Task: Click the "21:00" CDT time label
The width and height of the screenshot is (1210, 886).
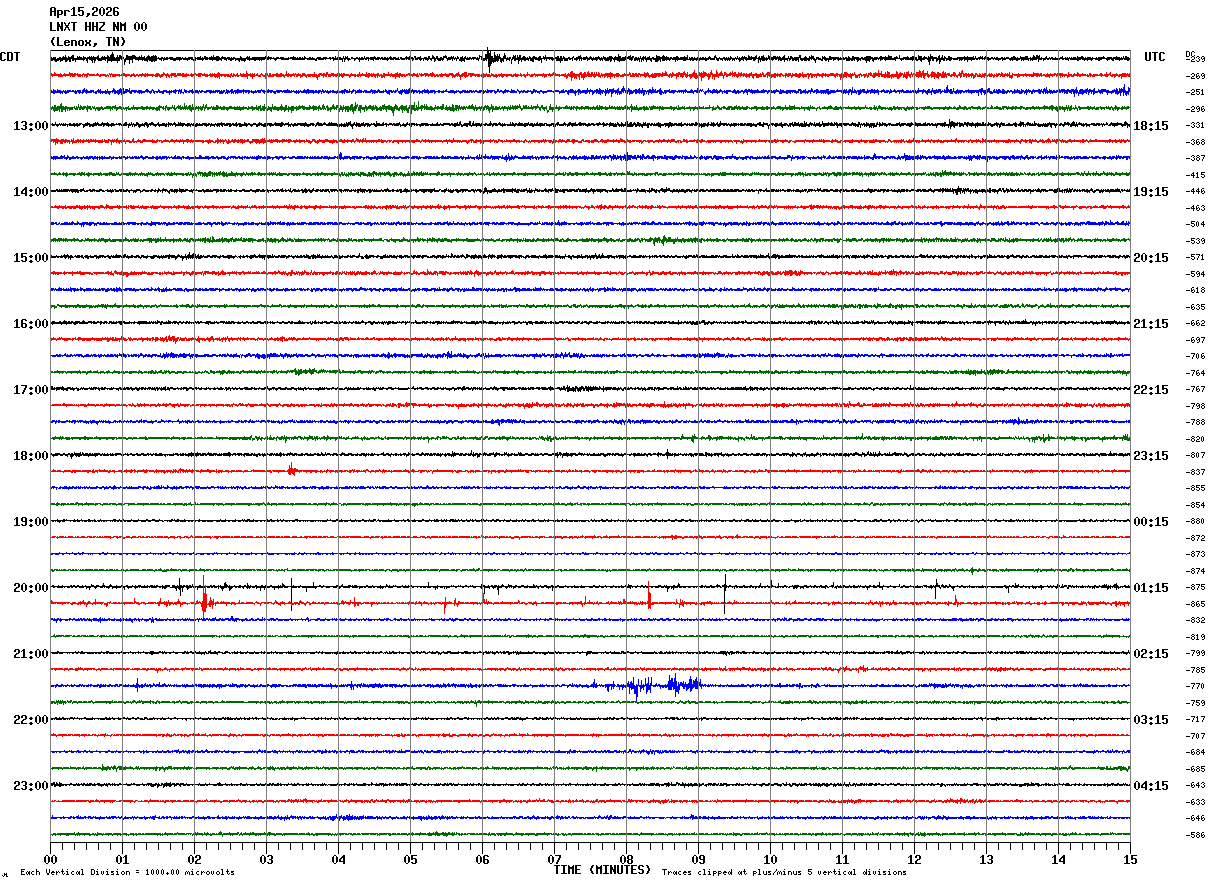Action: [x=31, y=654]
